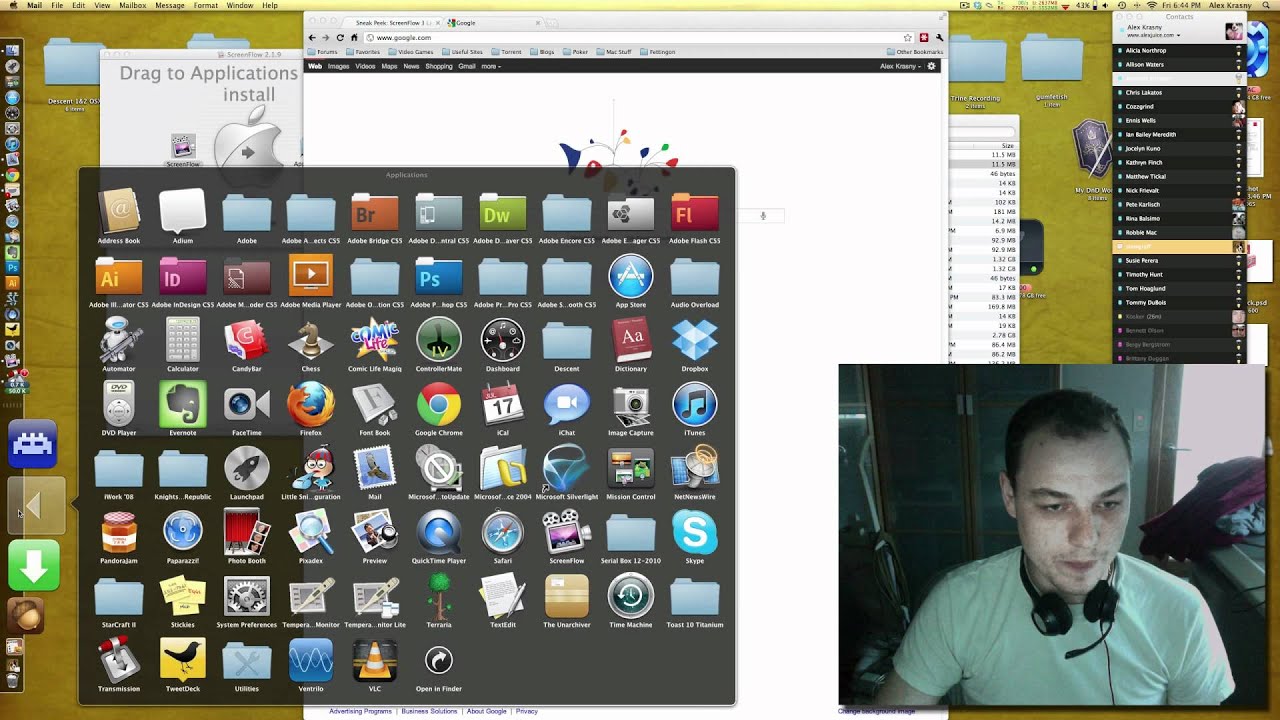This screenshot has width=1280, height=720.
Task: Open TweetDeck
Action: pos(183,661)
